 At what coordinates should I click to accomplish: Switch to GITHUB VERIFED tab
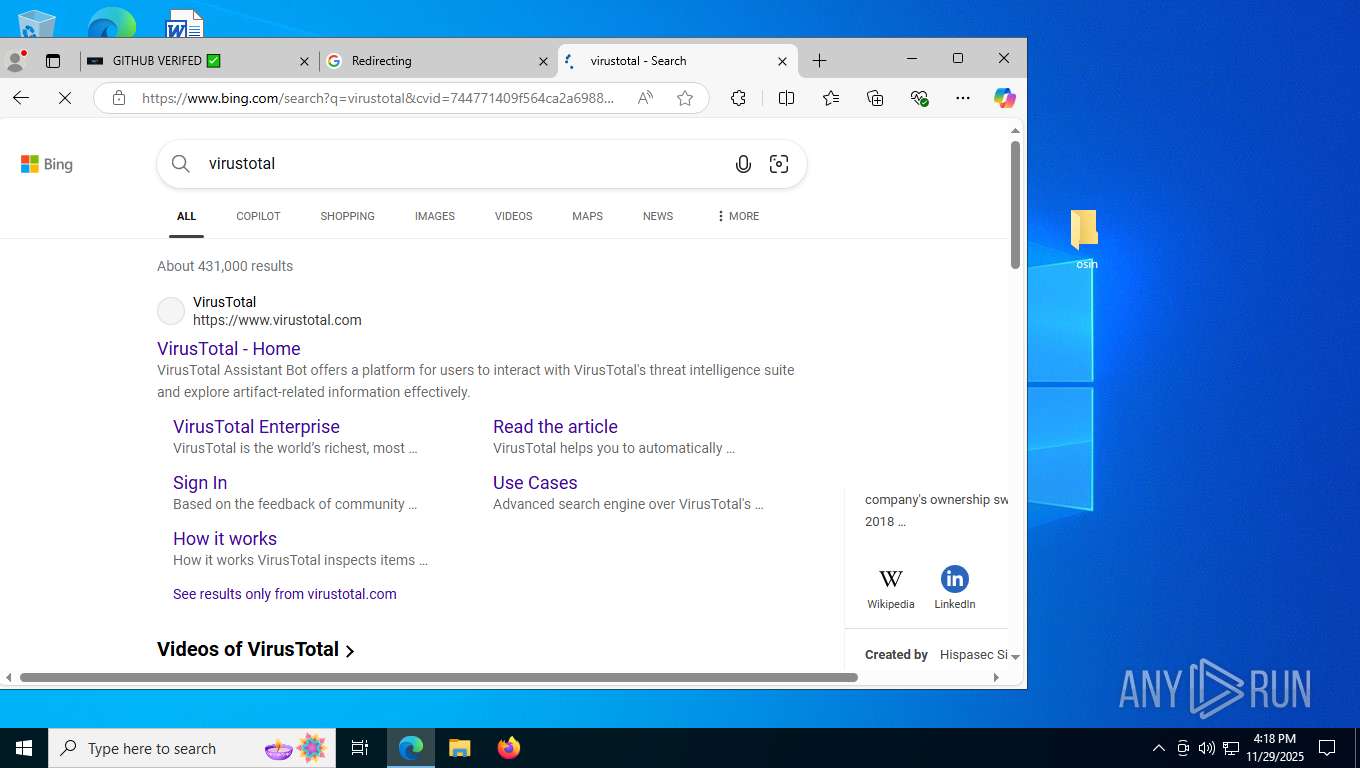[200, 61]
